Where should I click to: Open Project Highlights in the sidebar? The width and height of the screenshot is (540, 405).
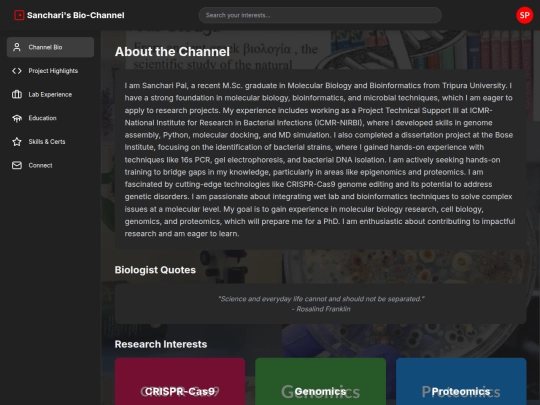[50, 71]
